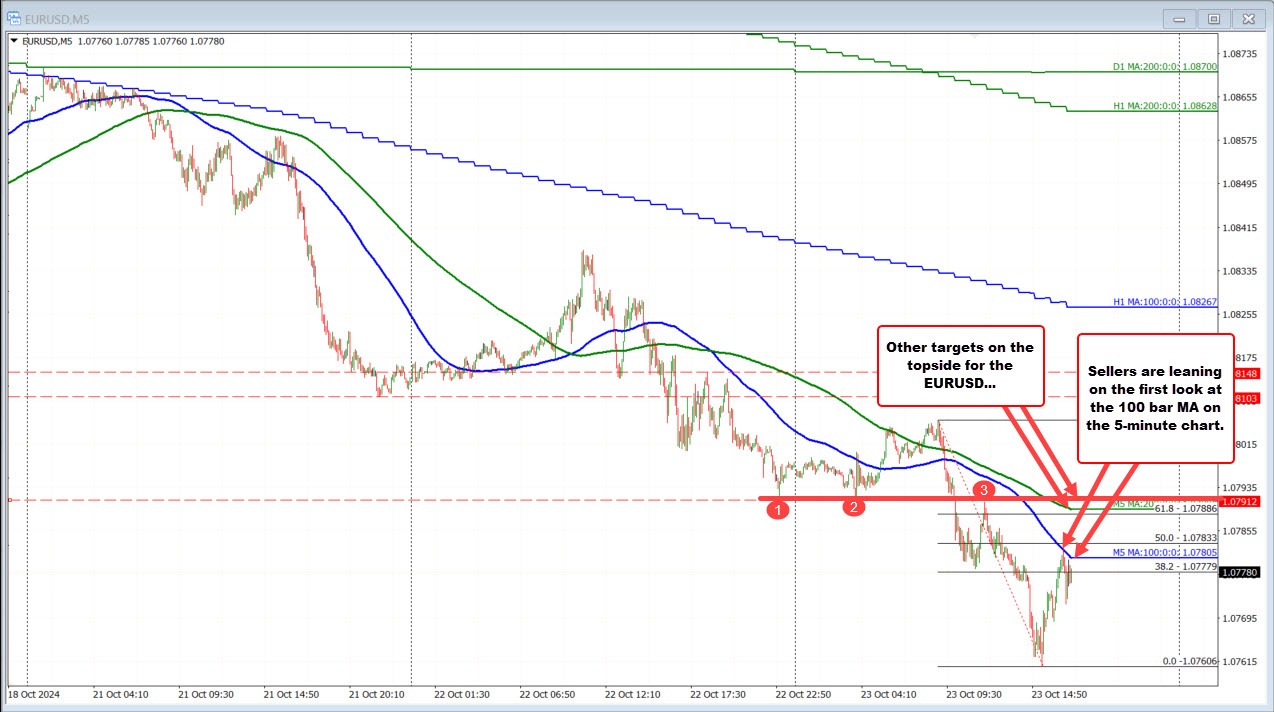Viewport: 1274px width, 712px height.
Task: Click the EURUSD chart window icon
Action: [14, 18]
